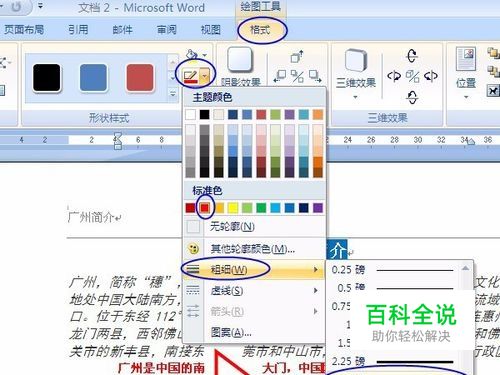Viewport: 500px width, 375px height.
Task: Open the 格式 ribbon tab
Action: [x=260, y=30]
